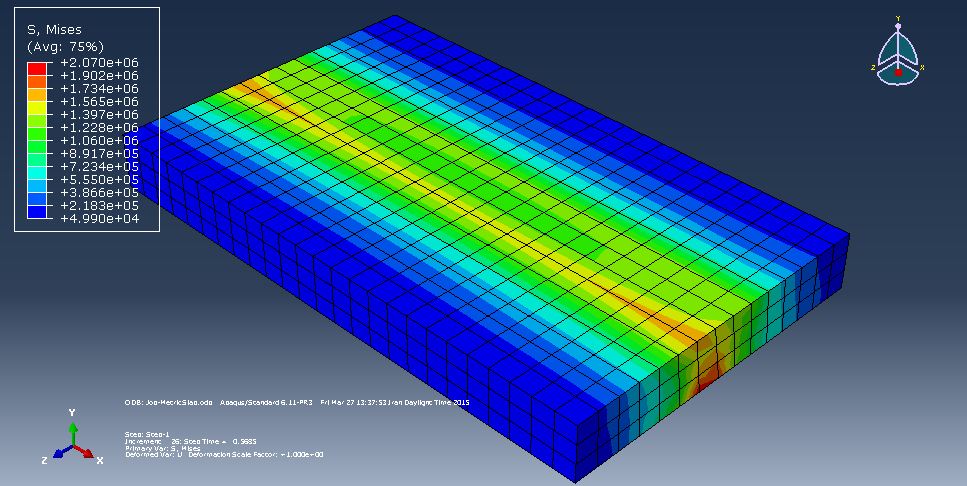Click the red center point of the view compass
The image size is (967, 486).
coord(899,72)
